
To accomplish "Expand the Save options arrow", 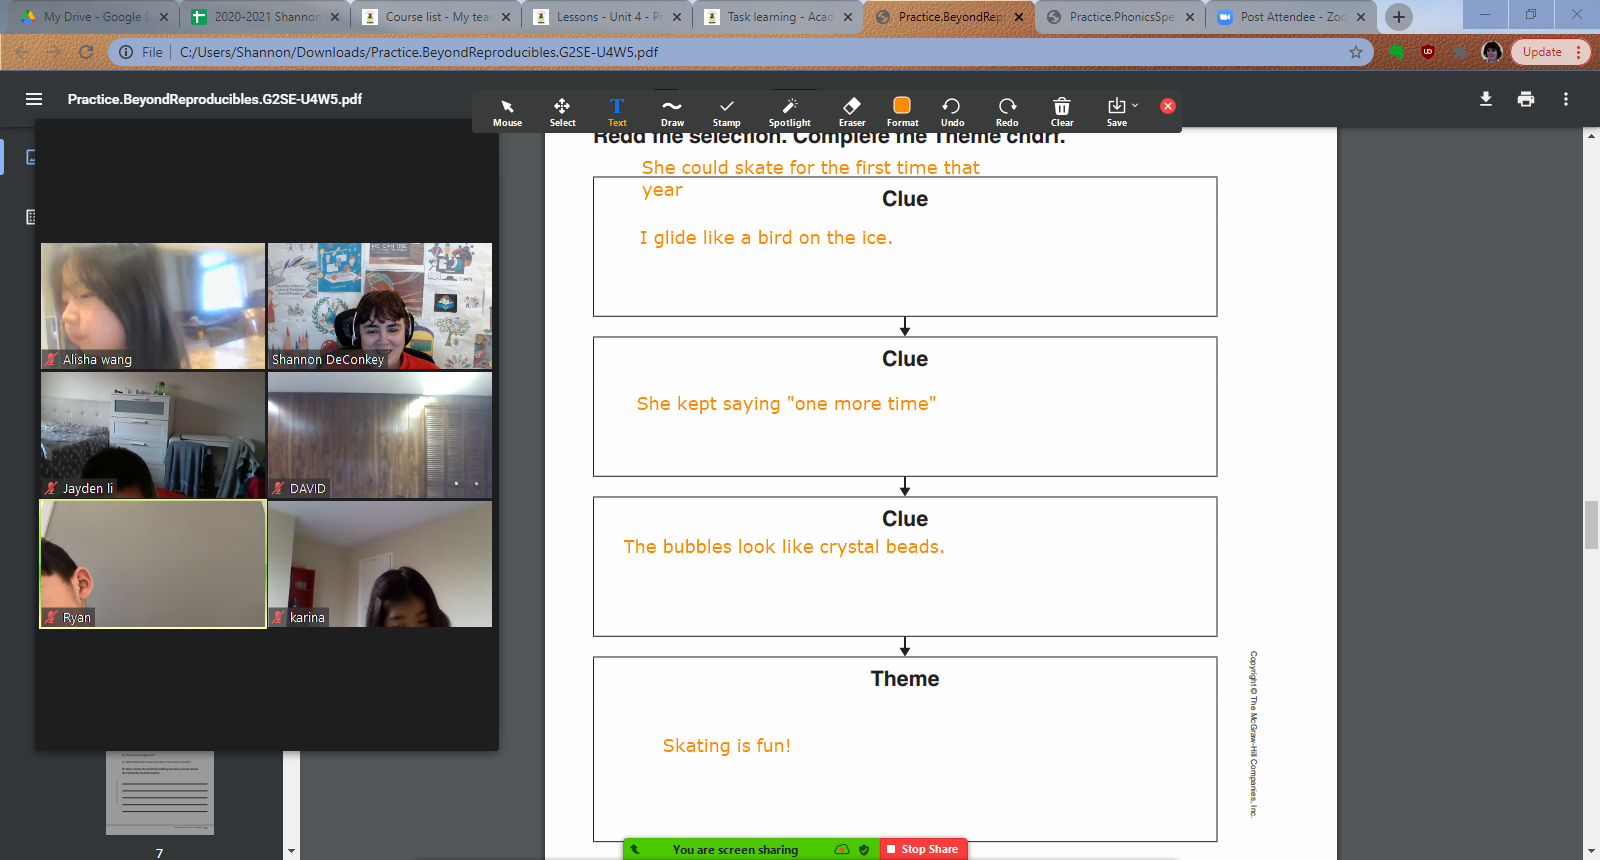I will tap(1135, 105).
